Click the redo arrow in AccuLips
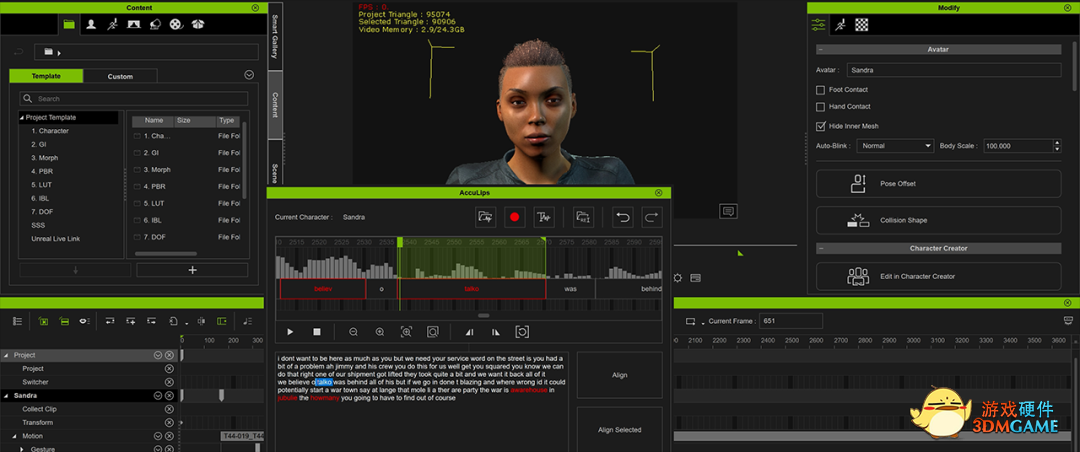Viewport: 1080px width, 452px height. (652, 217)
